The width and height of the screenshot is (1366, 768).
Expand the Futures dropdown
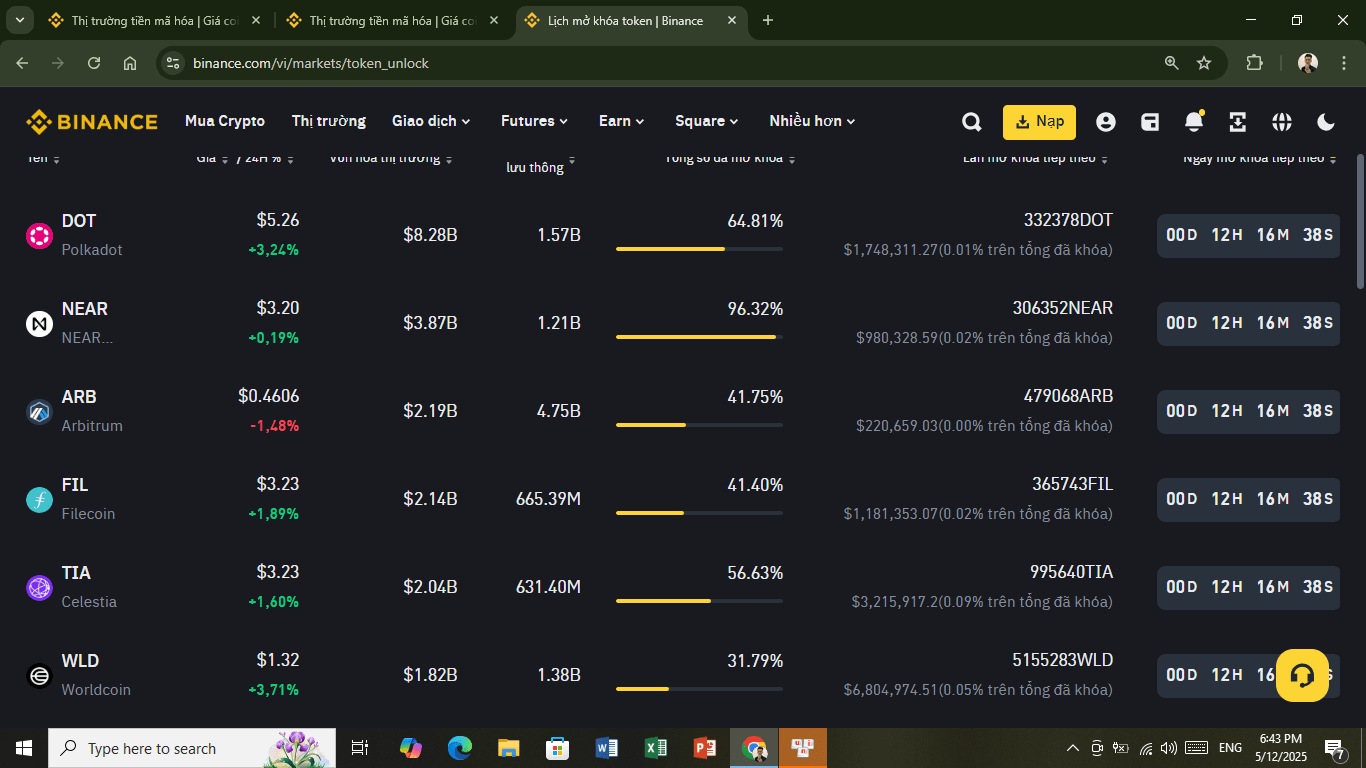(x=534, y=121)
